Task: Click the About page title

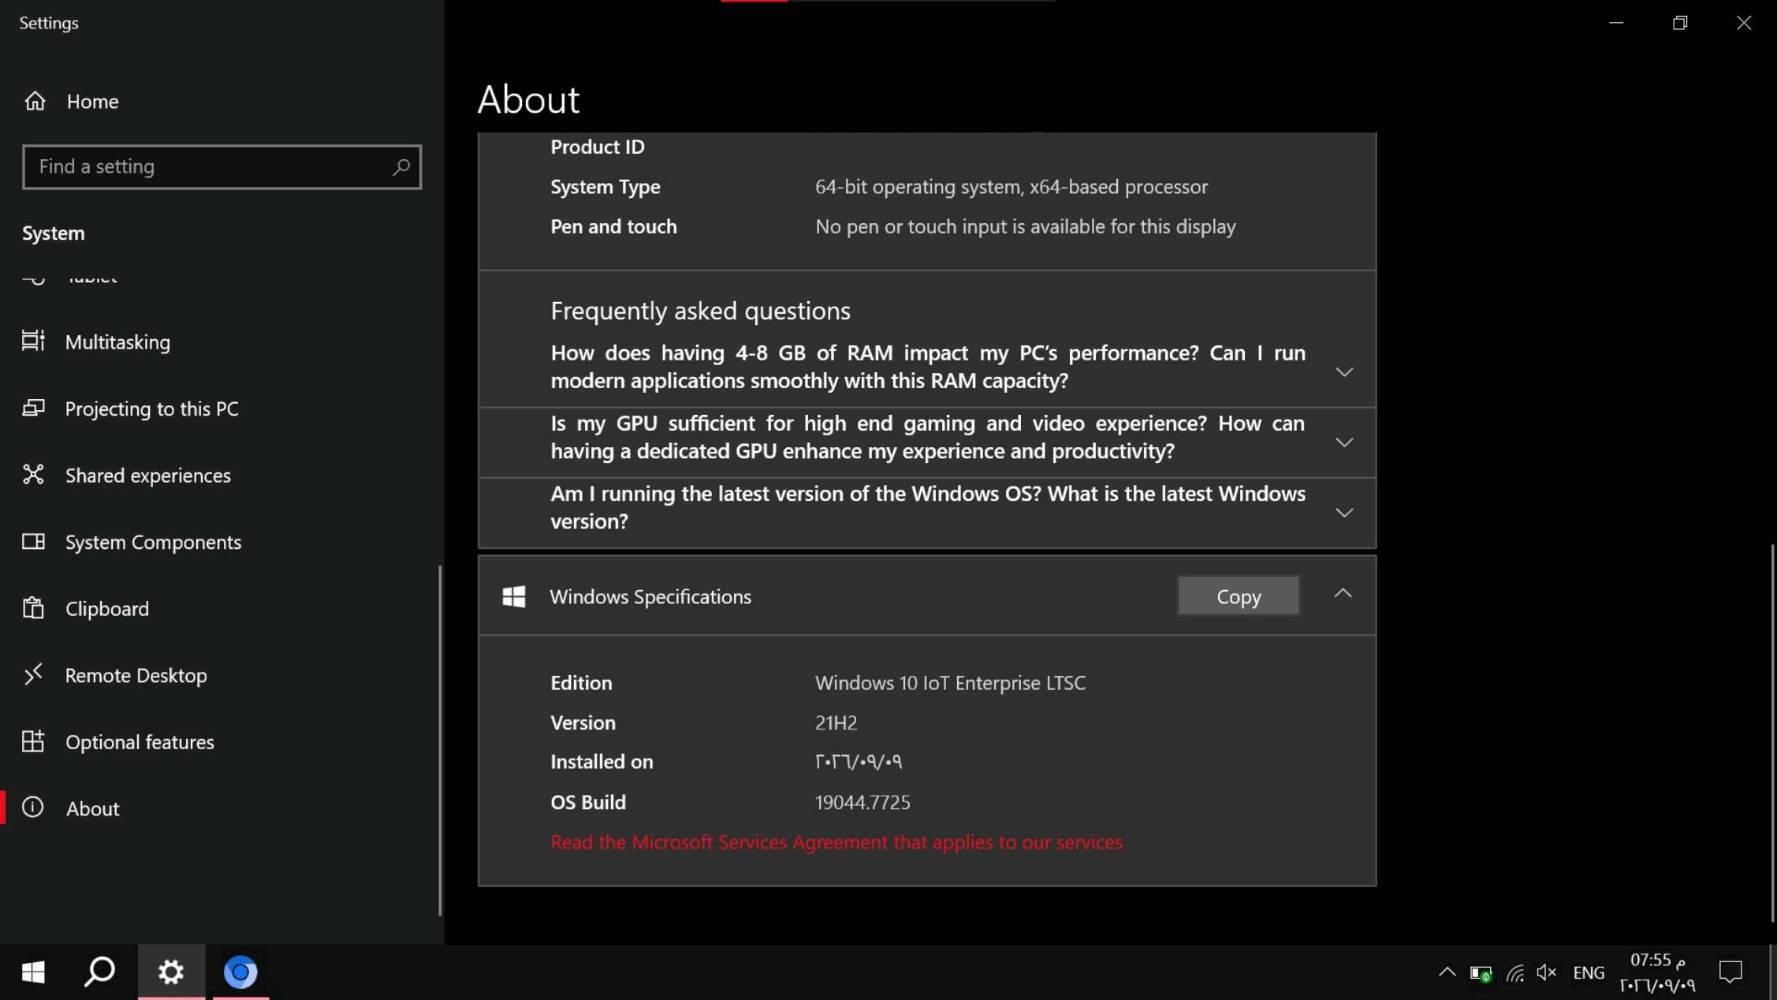Action: click(528, 100)
